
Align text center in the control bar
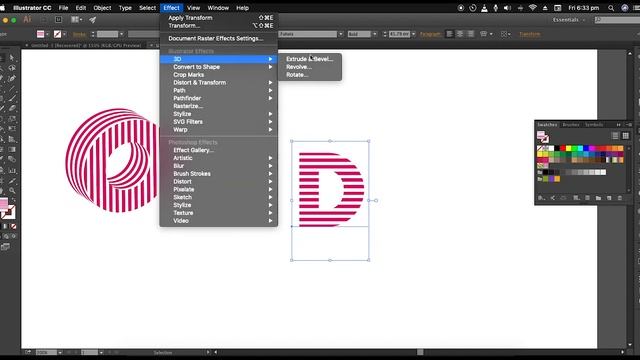pos(460,34)
